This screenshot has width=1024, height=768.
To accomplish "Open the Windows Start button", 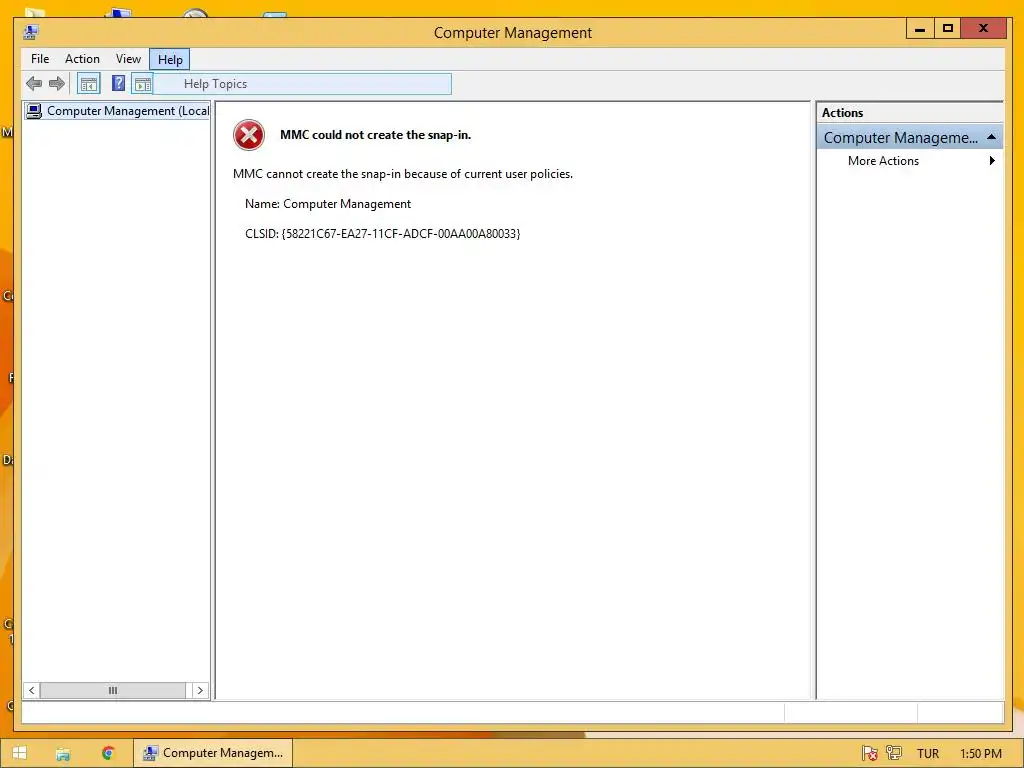I will pyautogui.click(x=20, y=753).
